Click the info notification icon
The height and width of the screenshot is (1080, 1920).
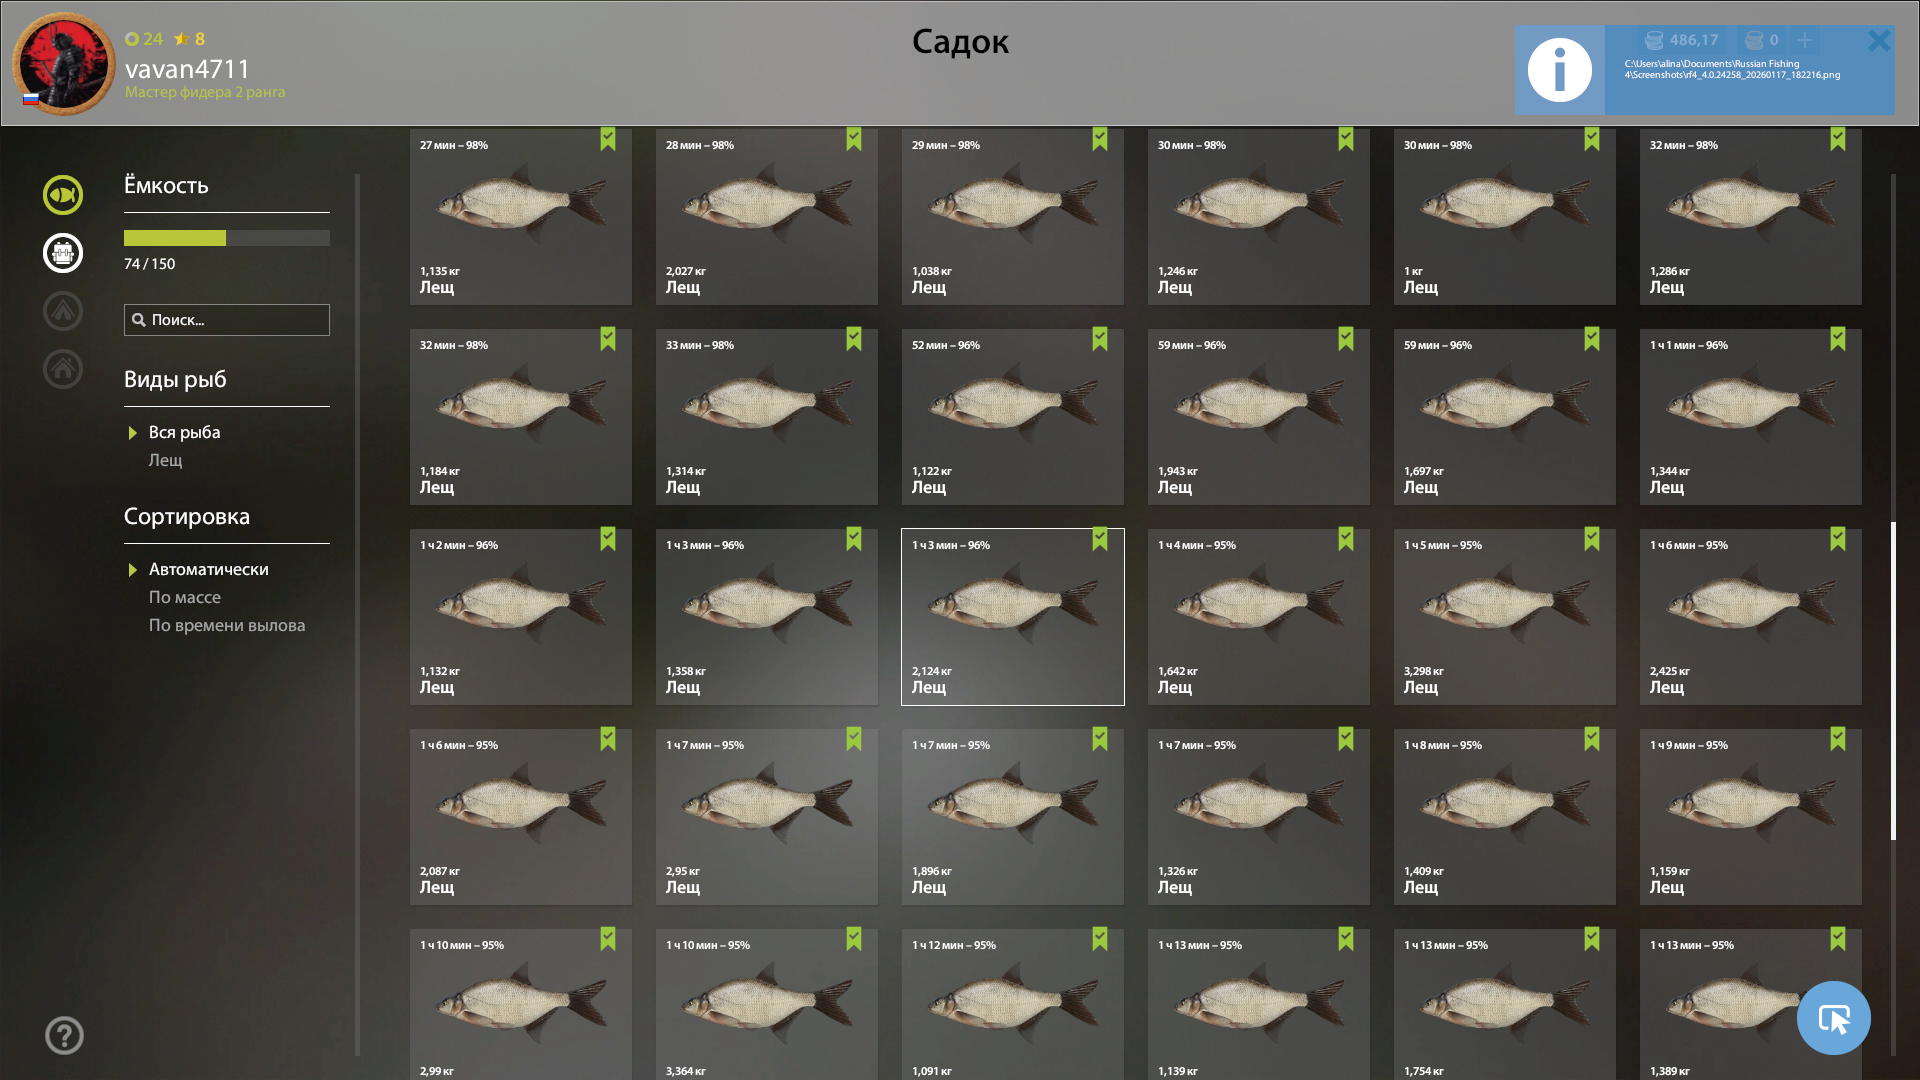(x=1559, y=70)
